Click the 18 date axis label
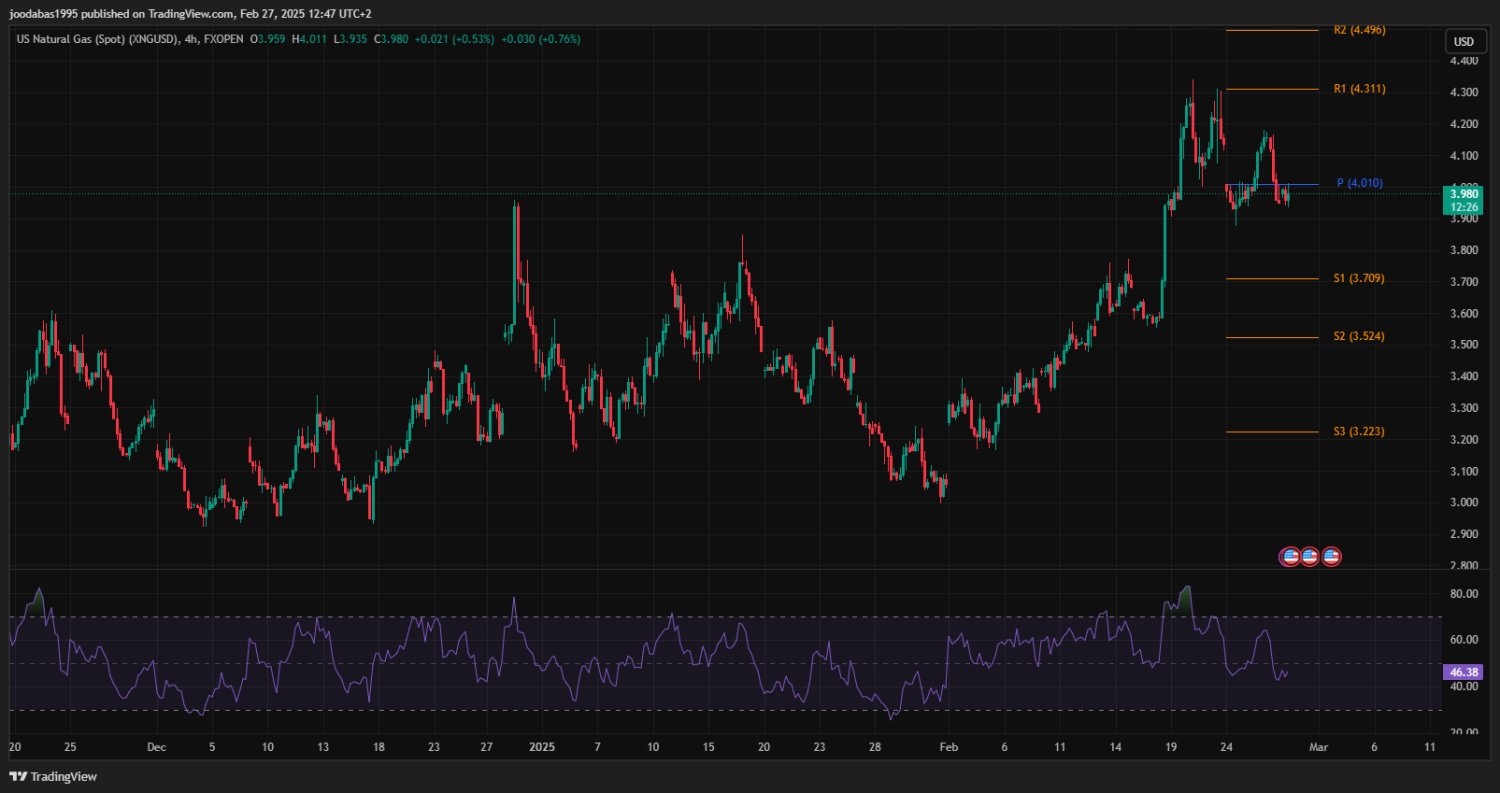This screenshot has height=793, width=1500. tap(377, 747)
